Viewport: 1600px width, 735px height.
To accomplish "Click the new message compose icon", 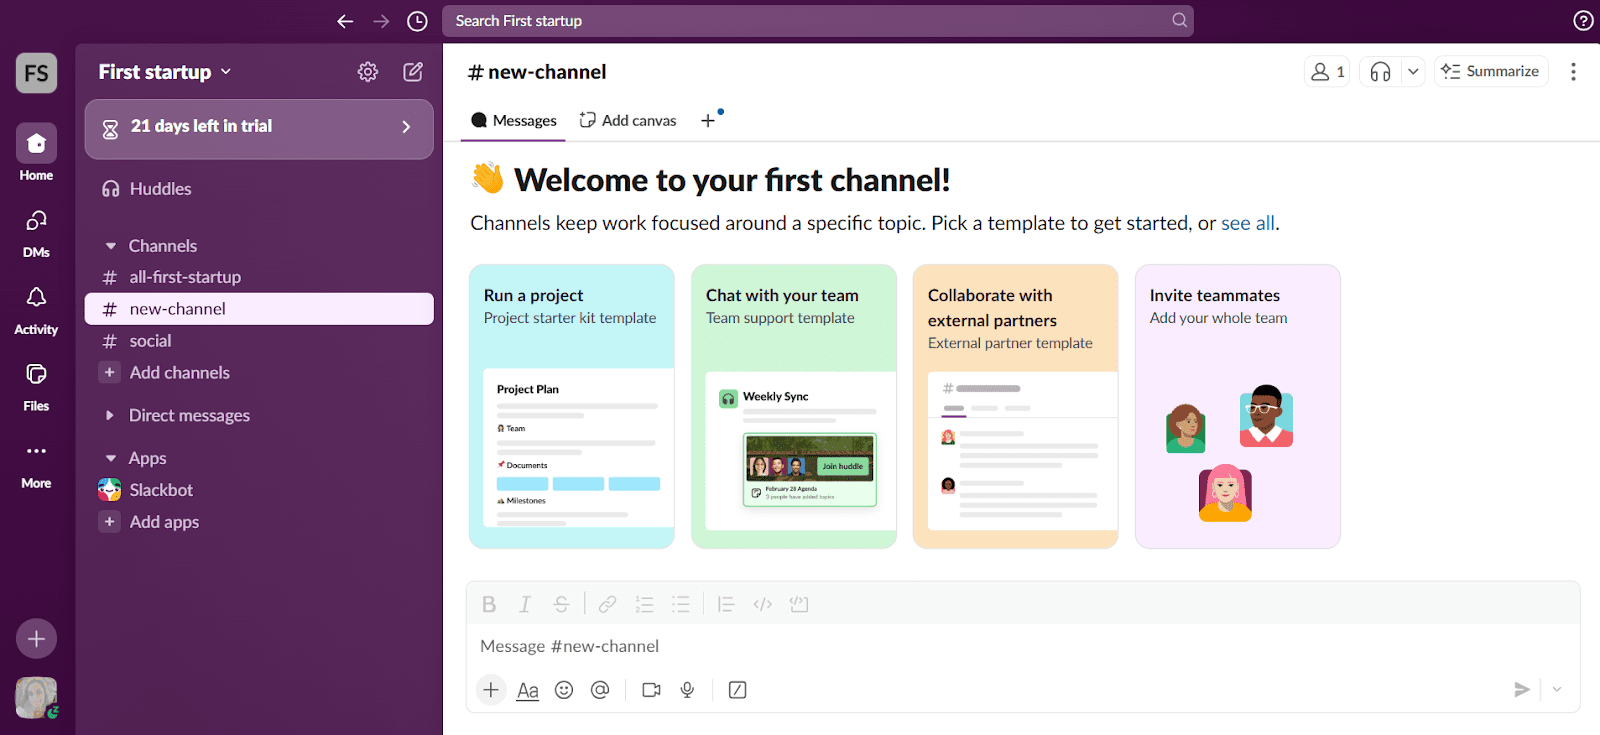I will click(413, 72).
